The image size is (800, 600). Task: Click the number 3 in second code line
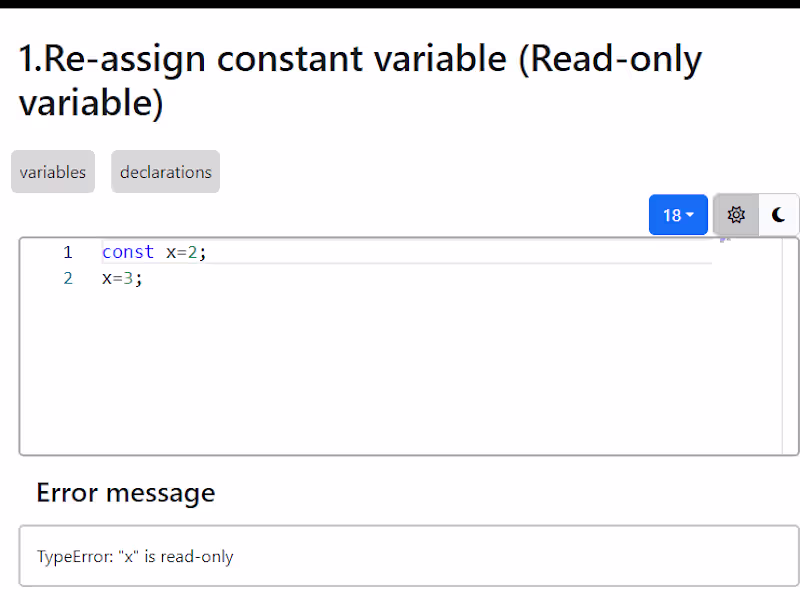click(129, 278)
